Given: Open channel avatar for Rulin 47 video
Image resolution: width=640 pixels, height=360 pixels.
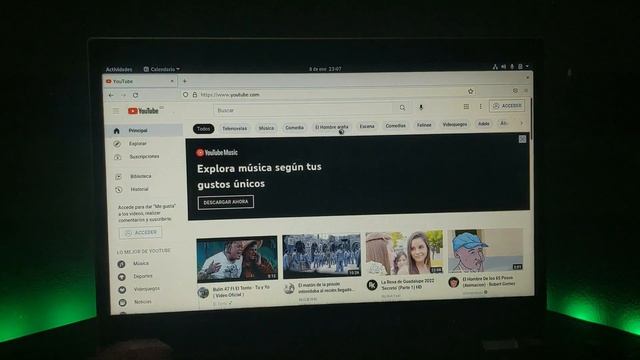Looking at the screenshot, I should (203, 292).
